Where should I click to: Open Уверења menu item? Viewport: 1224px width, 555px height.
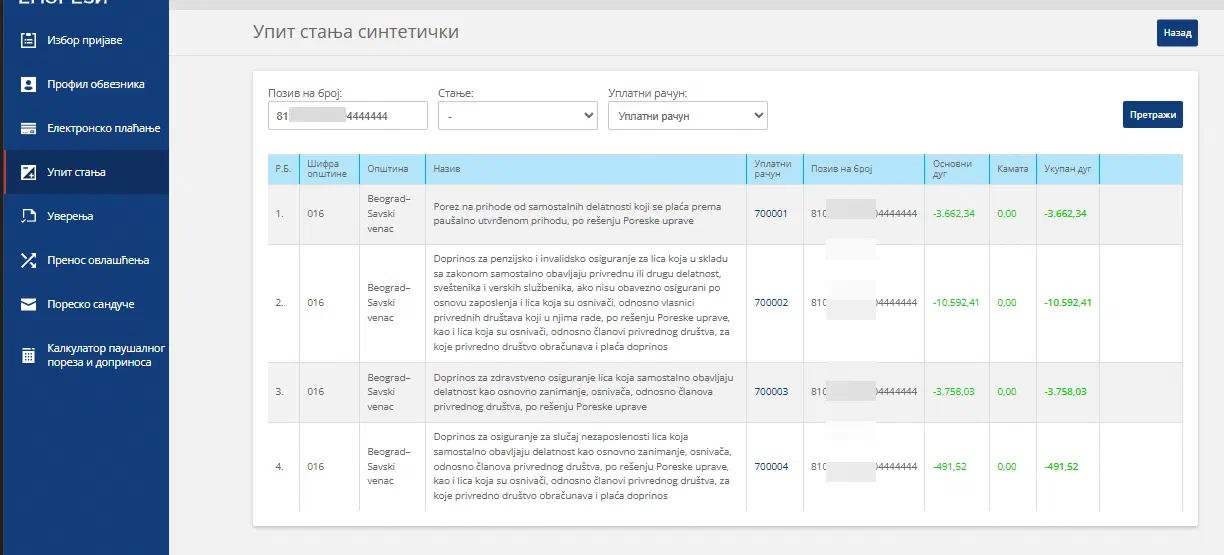[x=70, y=216]
